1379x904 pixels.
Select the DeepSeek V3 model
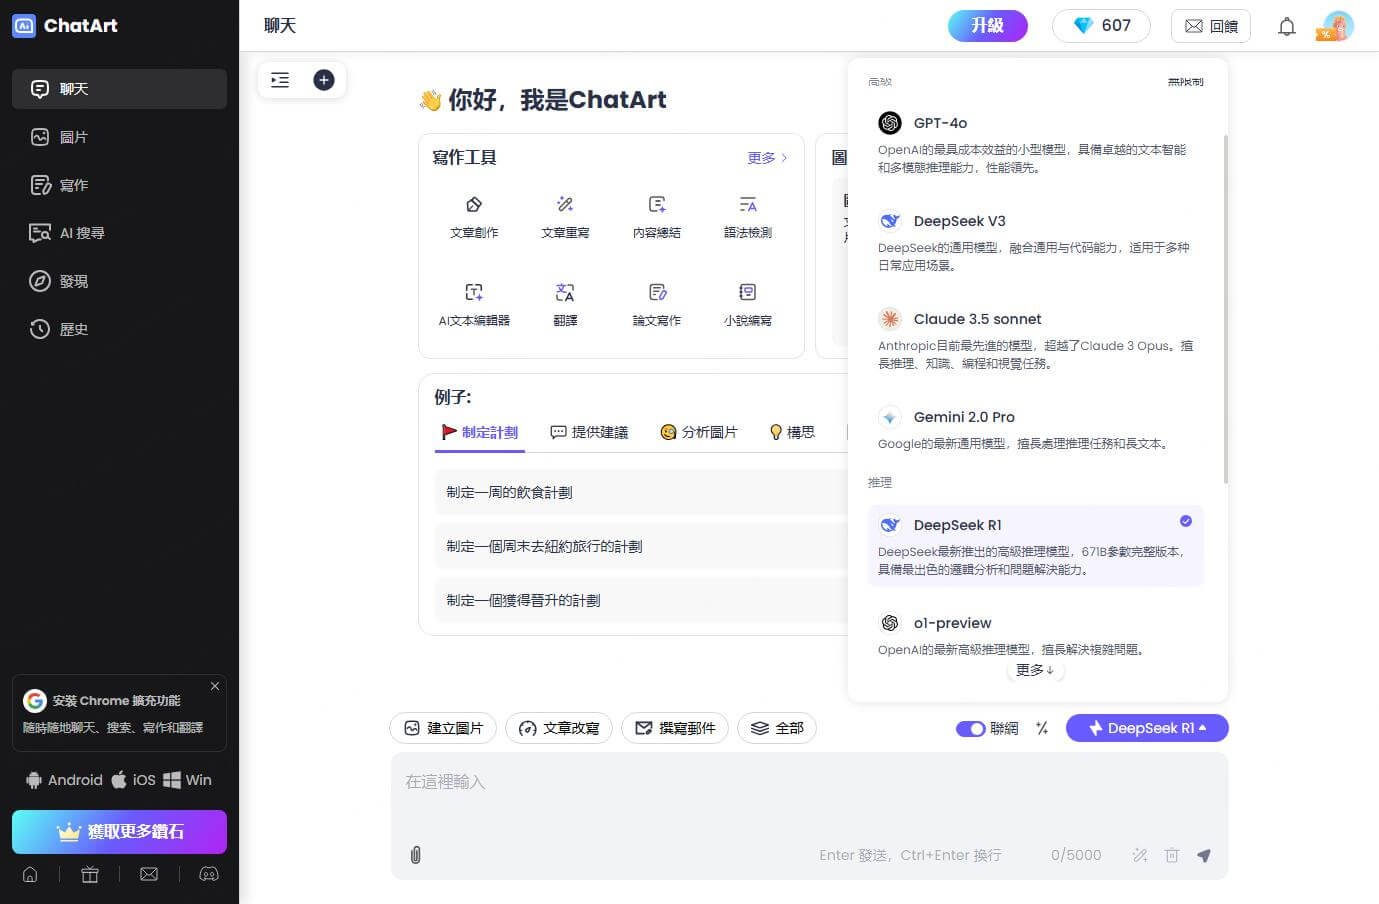[1036, 242]
